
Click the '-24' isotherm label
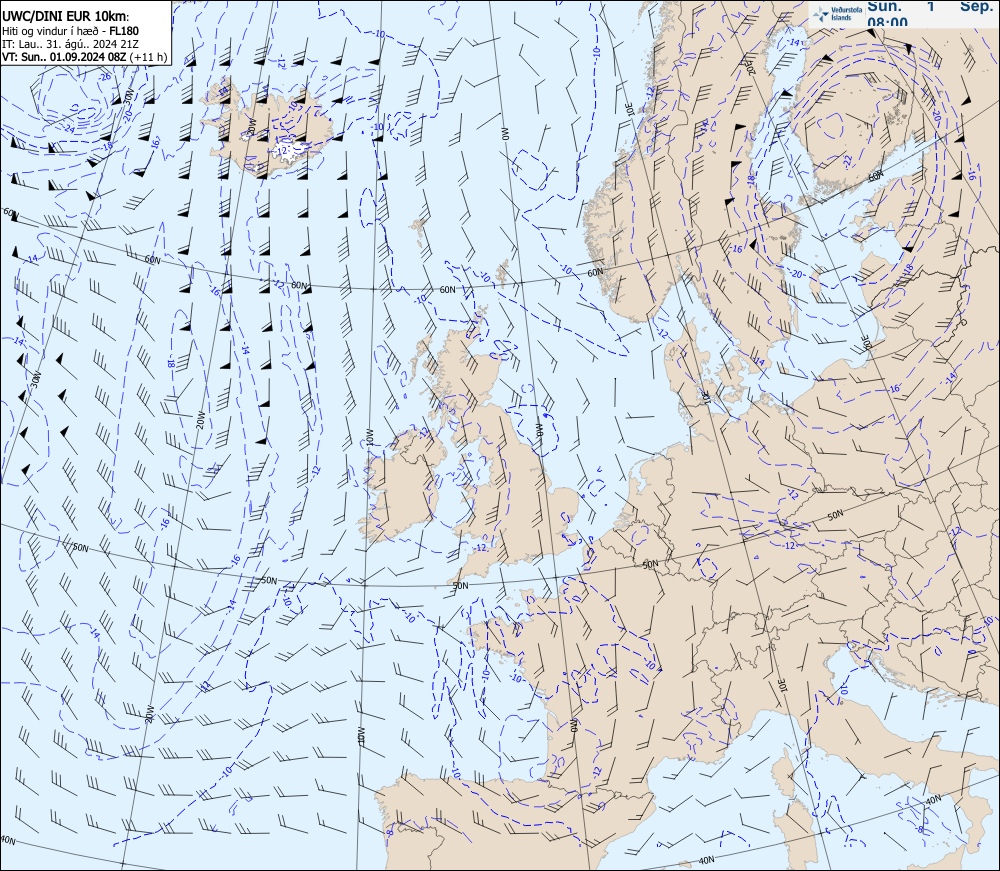click(x=69, y=128)
